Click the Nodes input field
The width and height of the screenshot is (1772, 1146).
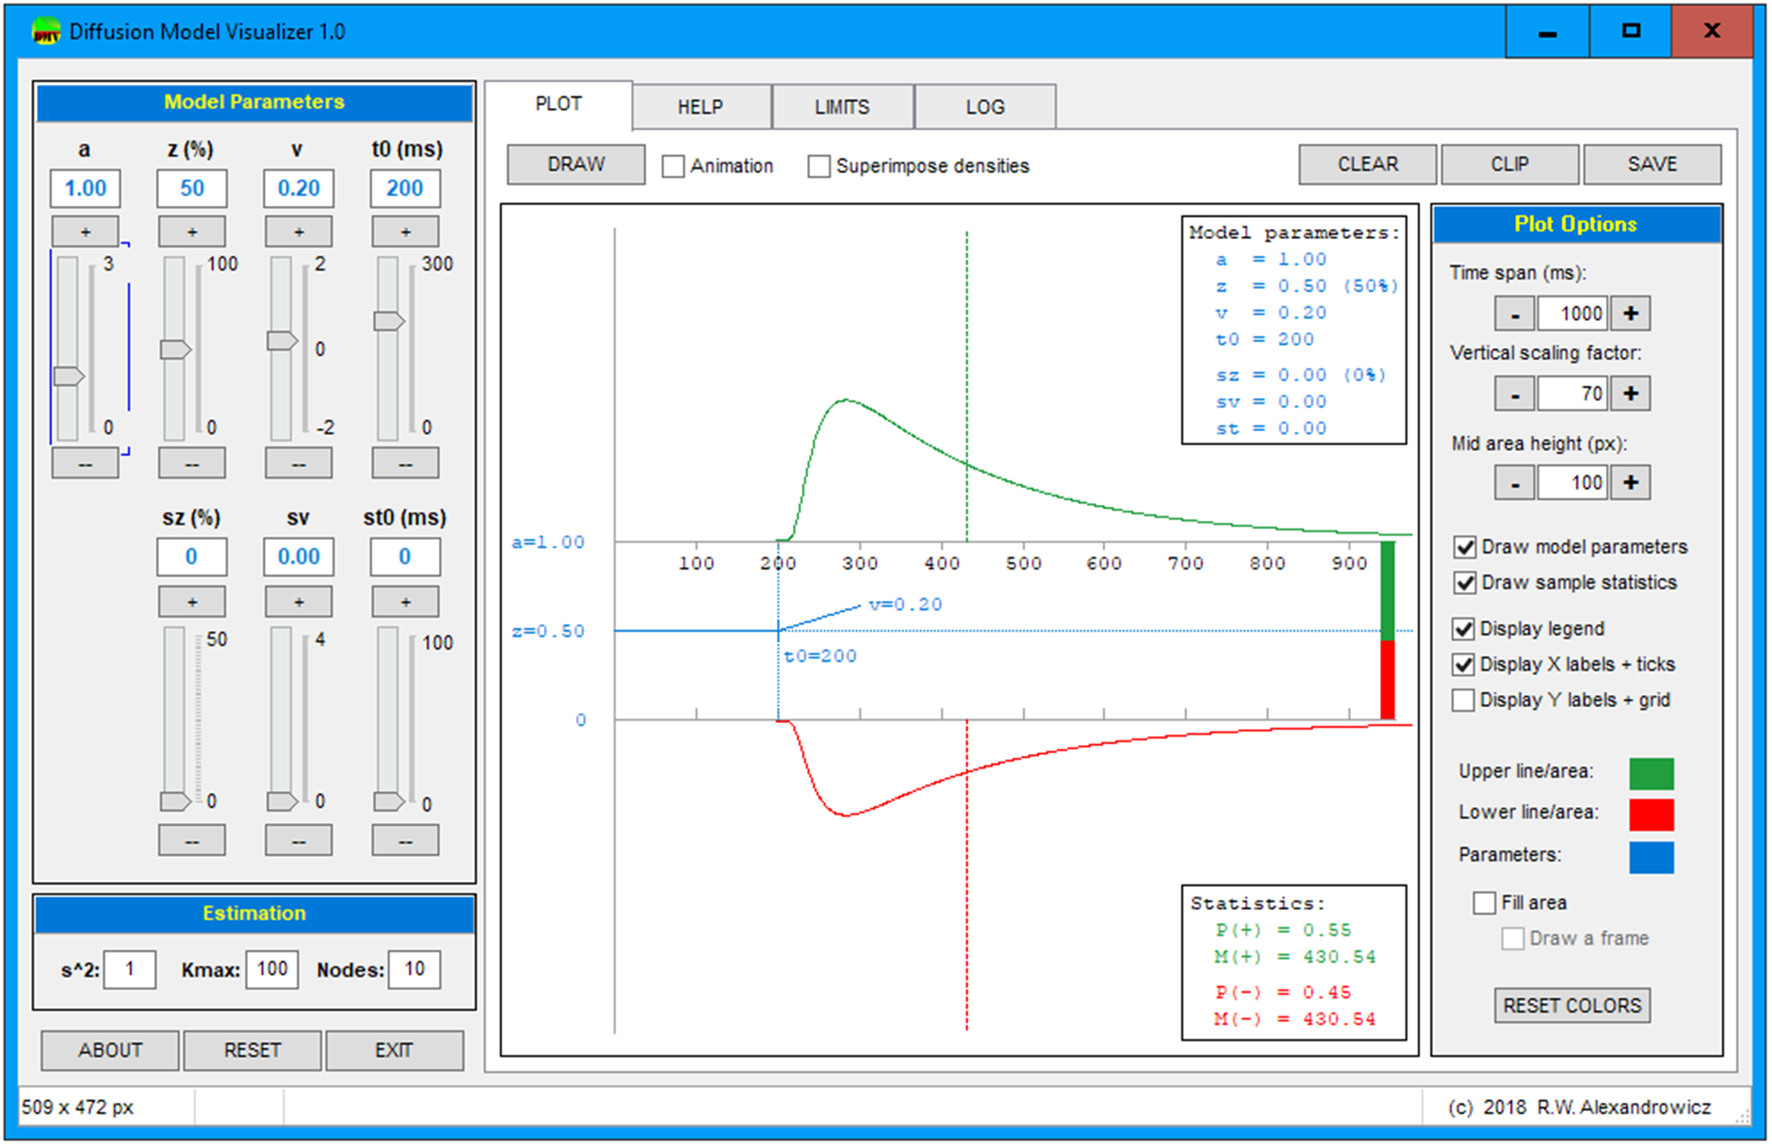pyautogui.click(x=415, y=969)
